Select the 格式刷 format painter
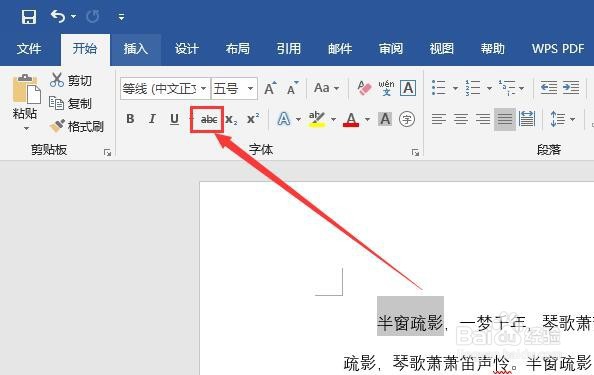Screen dimensions: 594x375 click(x=77, y=126)
